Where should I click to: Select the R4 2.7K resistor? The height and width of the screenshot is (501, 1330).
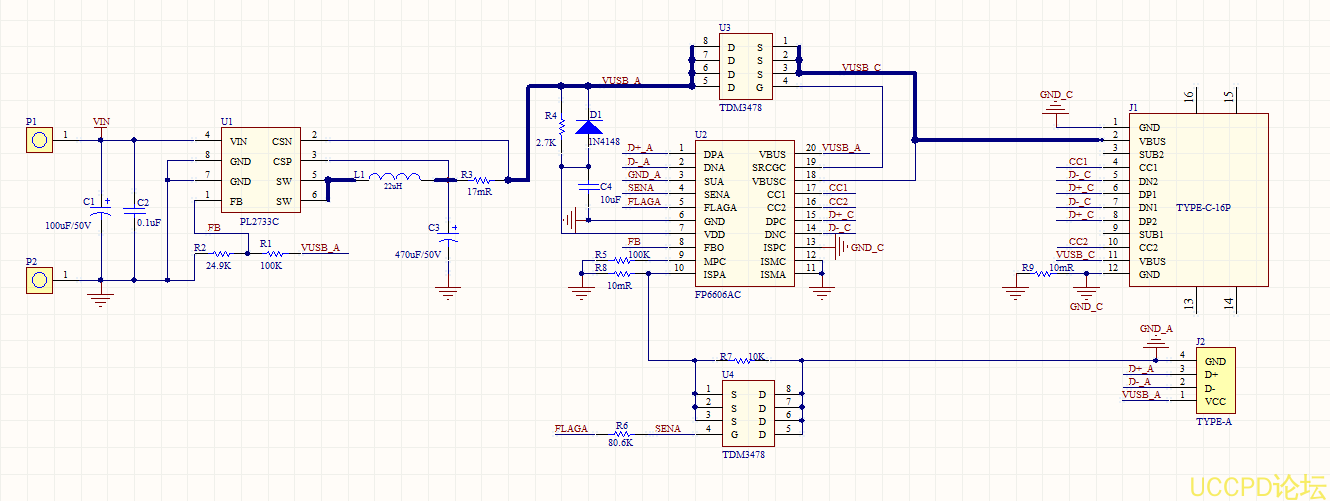click(562, 127)
